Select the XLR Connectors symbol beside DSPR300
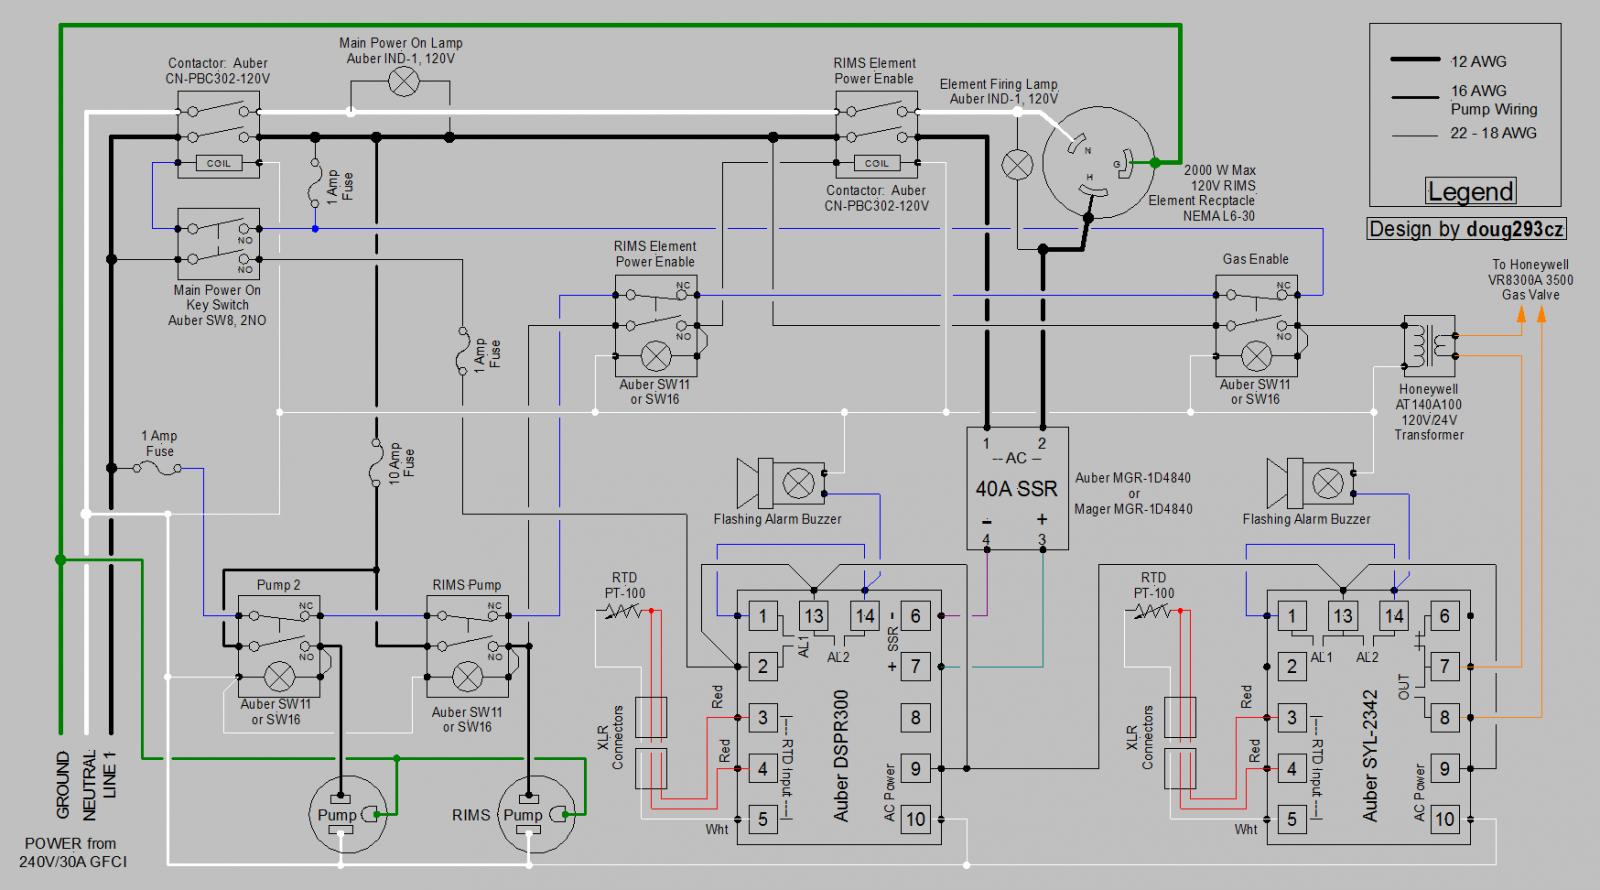 point(652,742)
